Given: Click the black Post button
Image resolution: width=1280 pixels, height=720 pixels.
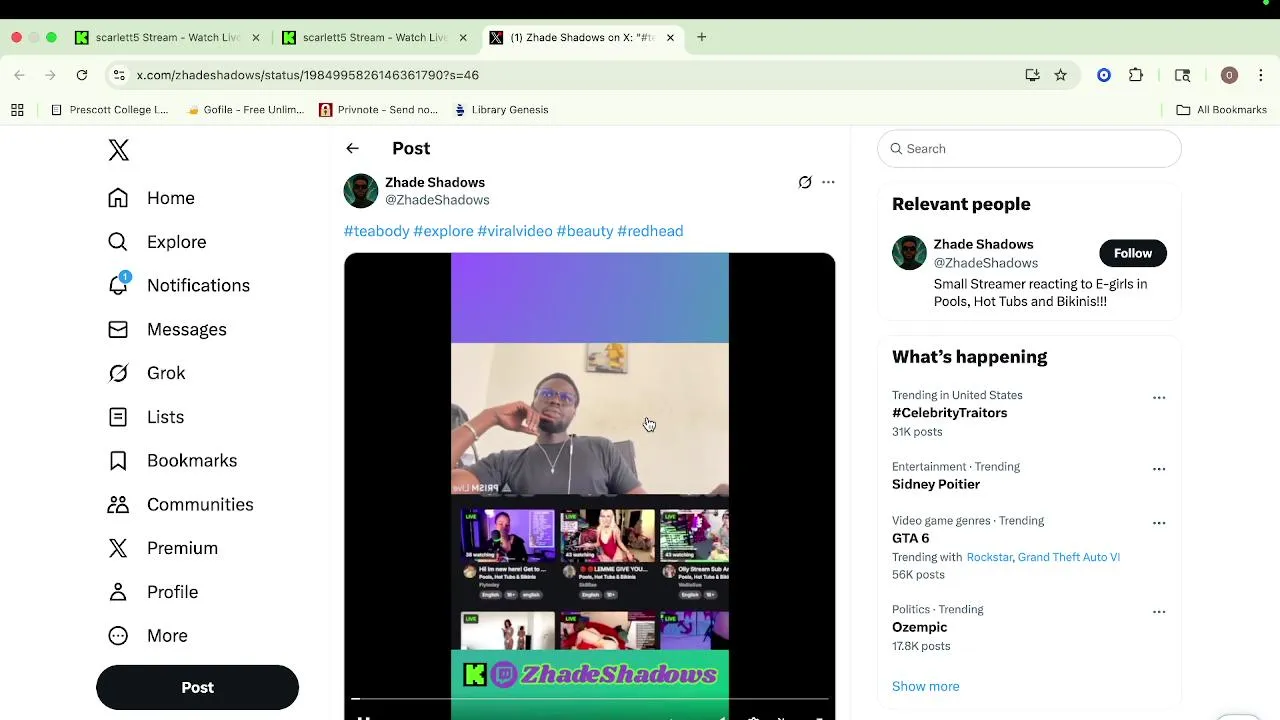Looking at the screenshot, I should (x=197, y=688).
